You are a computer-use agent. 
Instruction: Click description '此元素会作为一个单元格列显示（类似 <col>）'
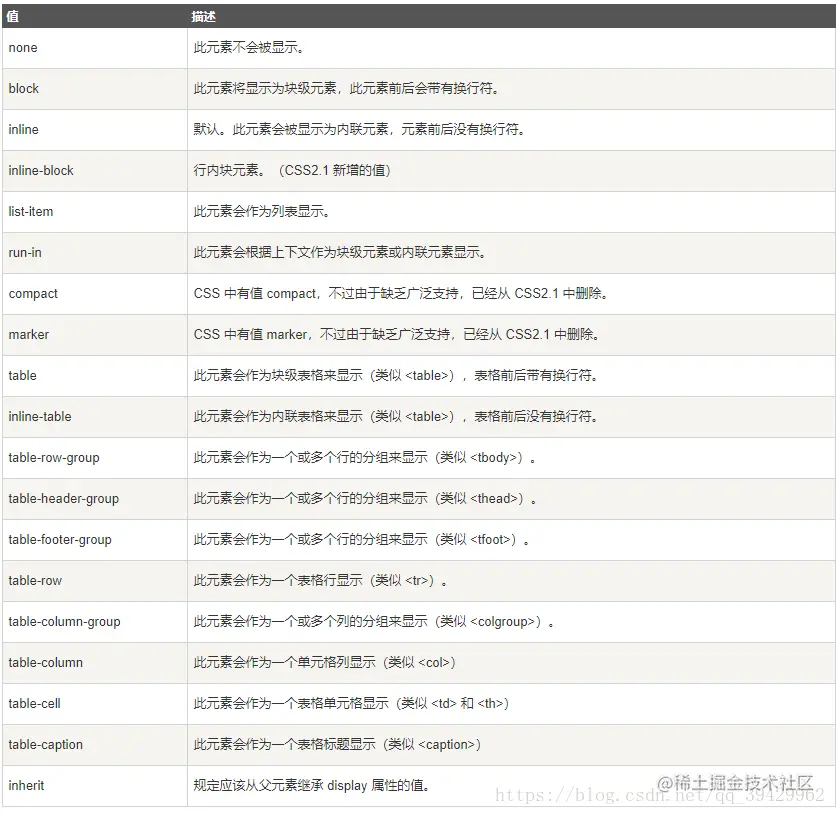[325, 664]
